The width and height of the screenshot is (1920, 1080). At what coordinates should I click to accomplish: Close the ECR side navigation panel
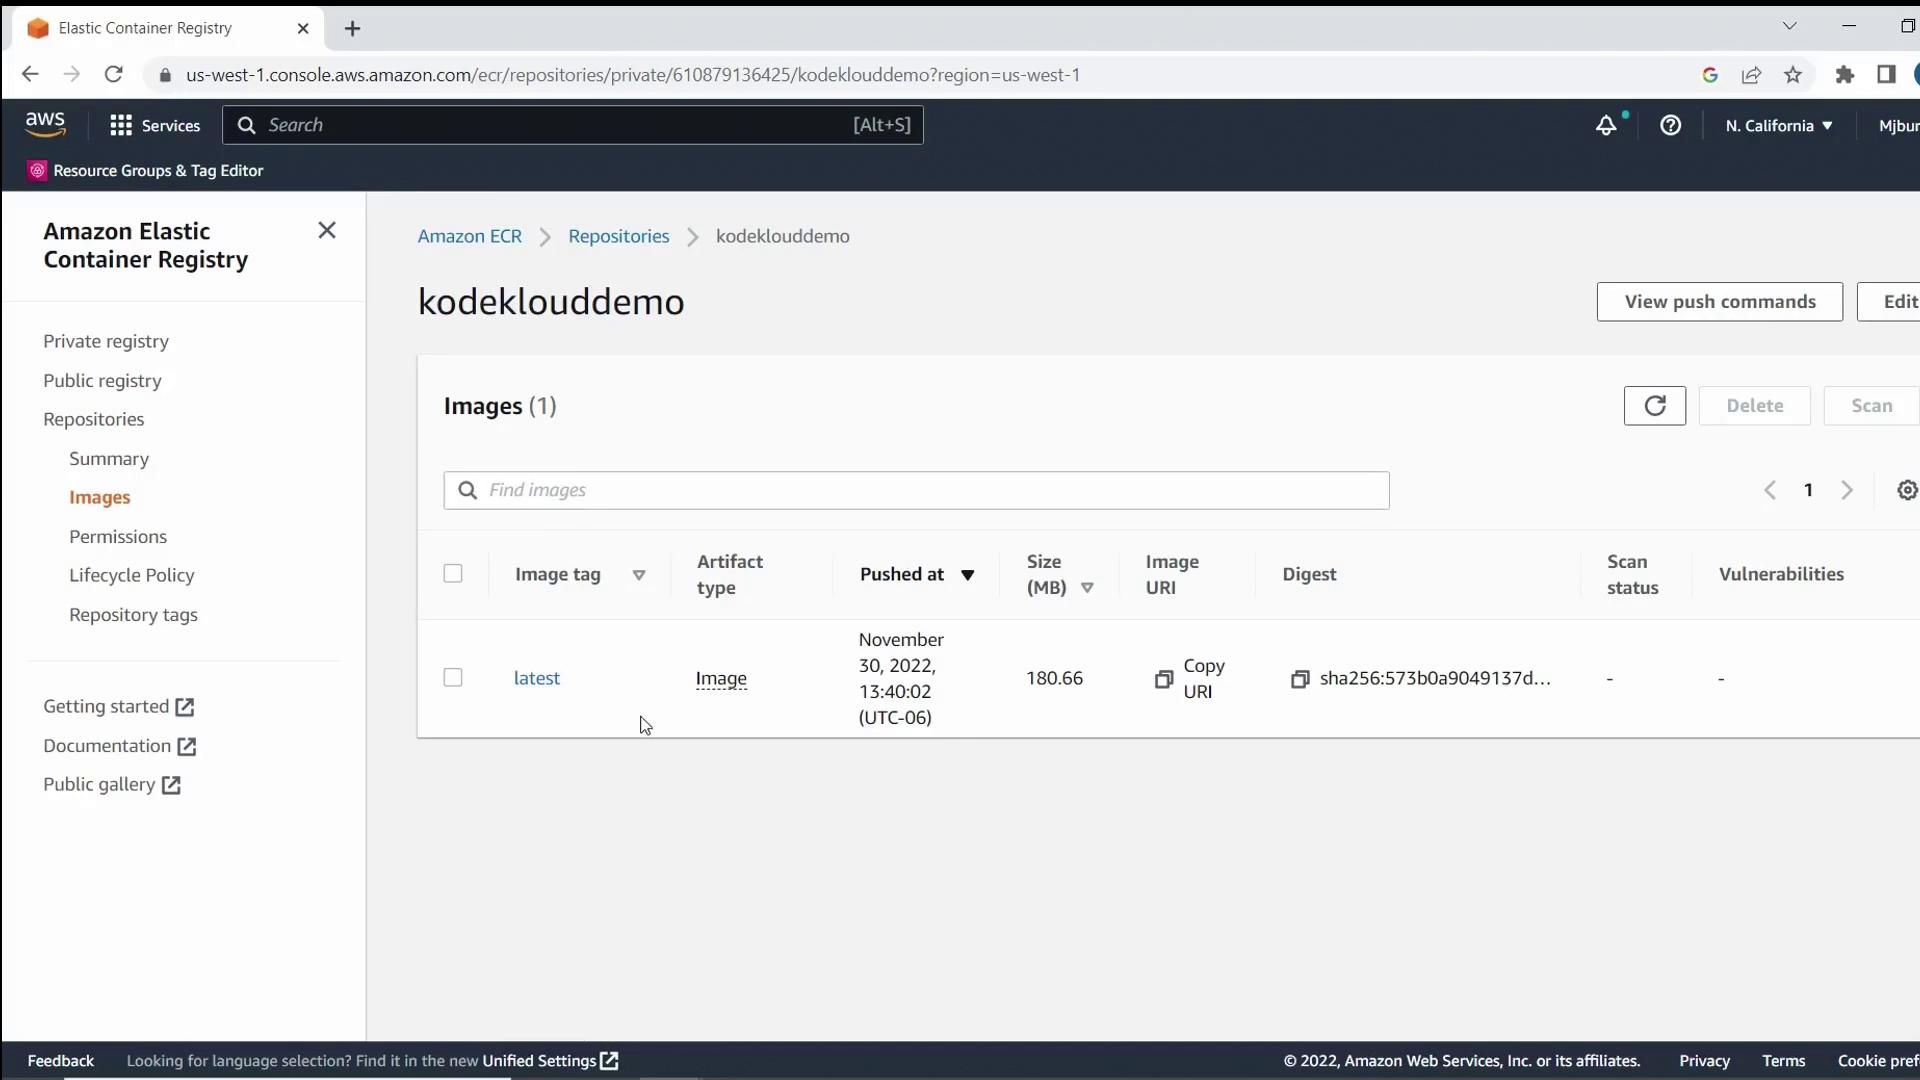pyautogui.click(x=326, y=230)
